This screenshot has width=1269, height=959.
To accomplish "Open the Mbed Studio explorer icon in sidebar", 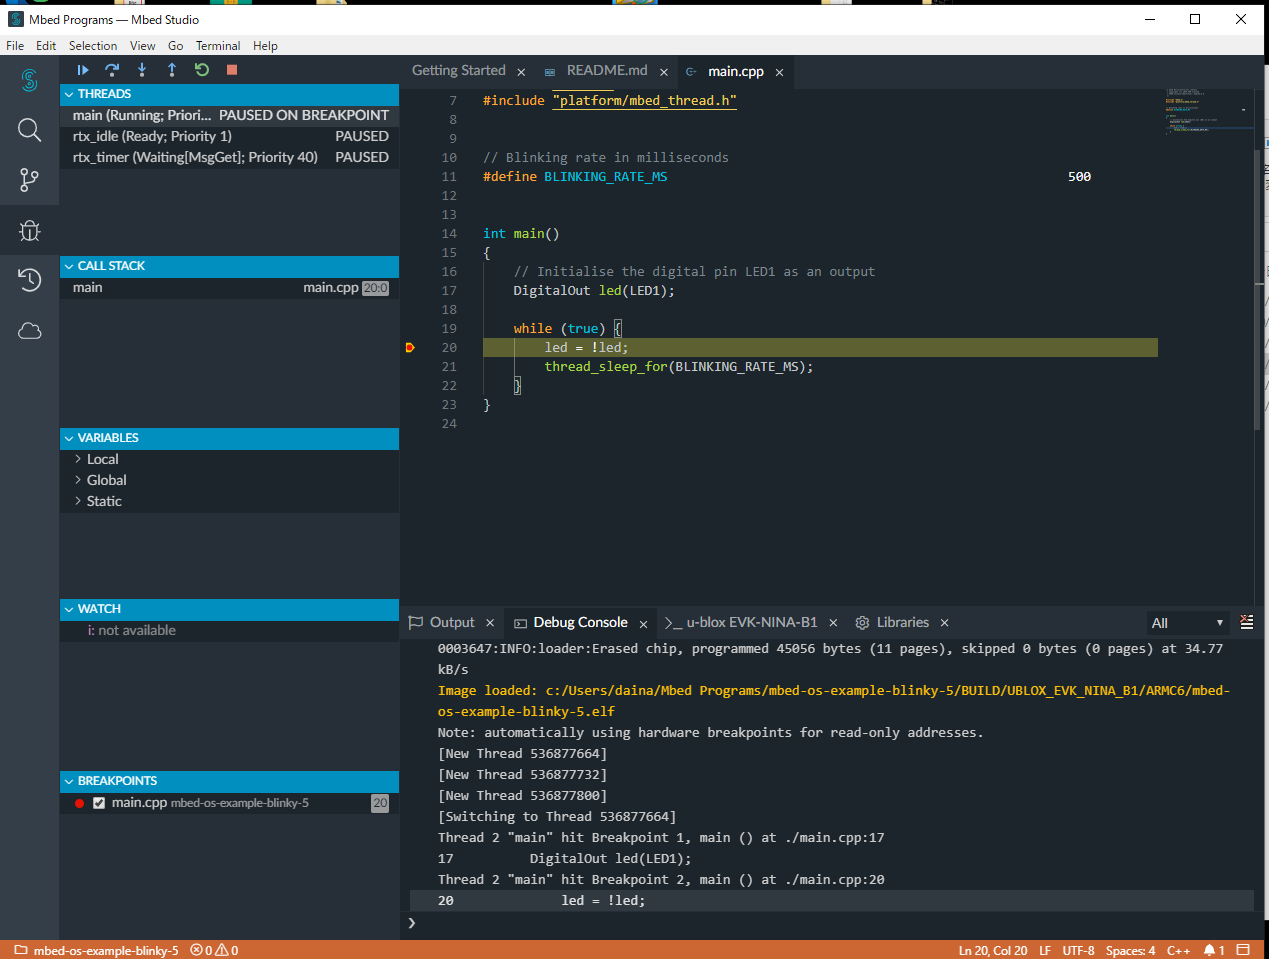I will pos(29,80).
